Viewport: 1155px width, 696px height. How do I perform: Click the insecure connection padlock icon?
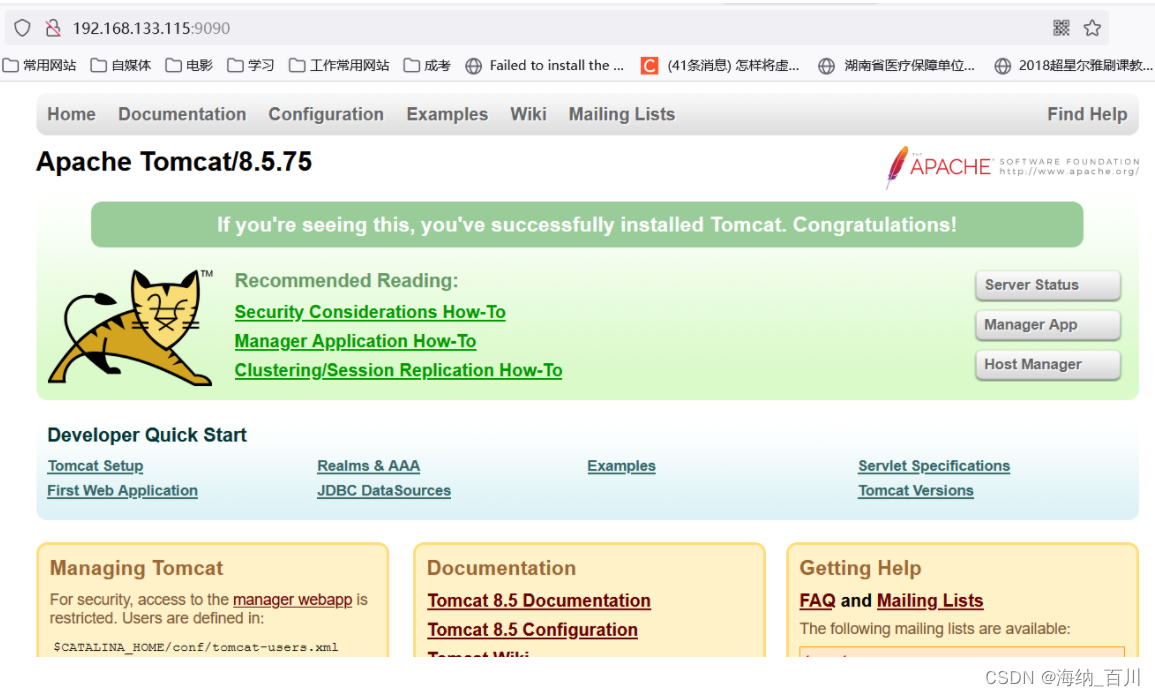tap(52, 28)
